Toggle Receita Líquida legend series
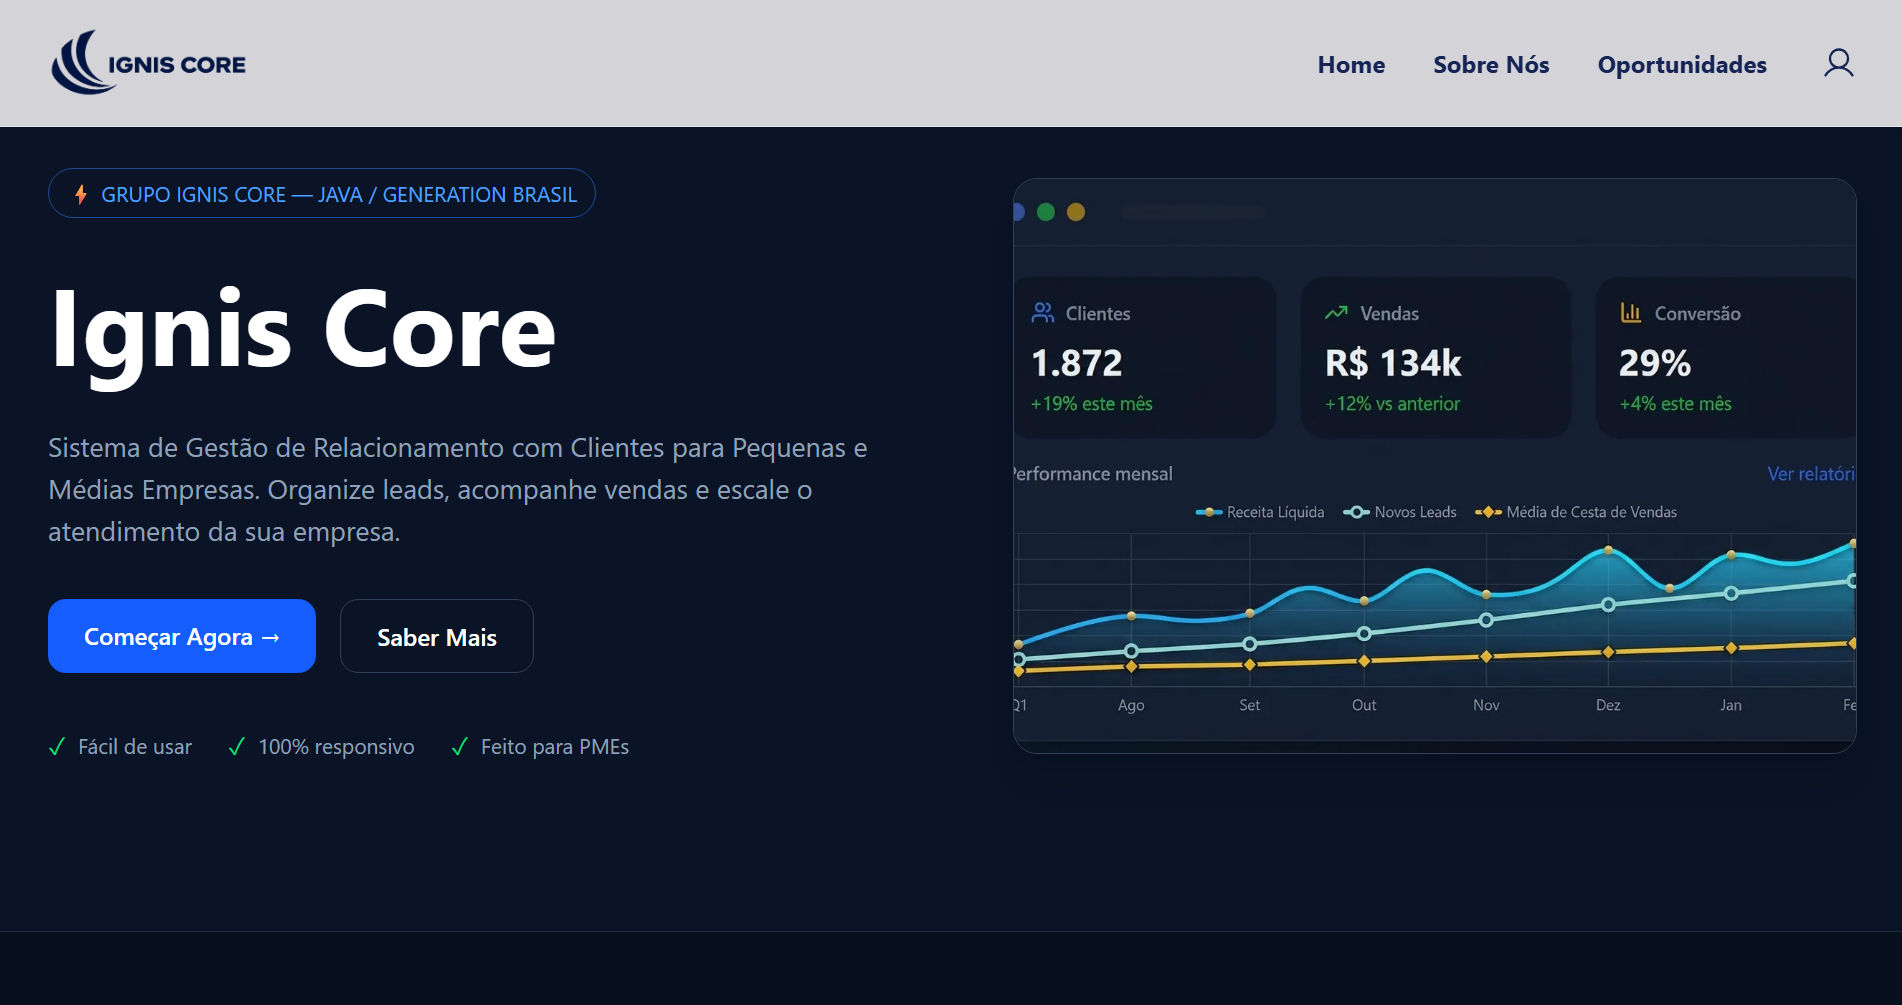1902x1005 pixels. coord(1260,512)
